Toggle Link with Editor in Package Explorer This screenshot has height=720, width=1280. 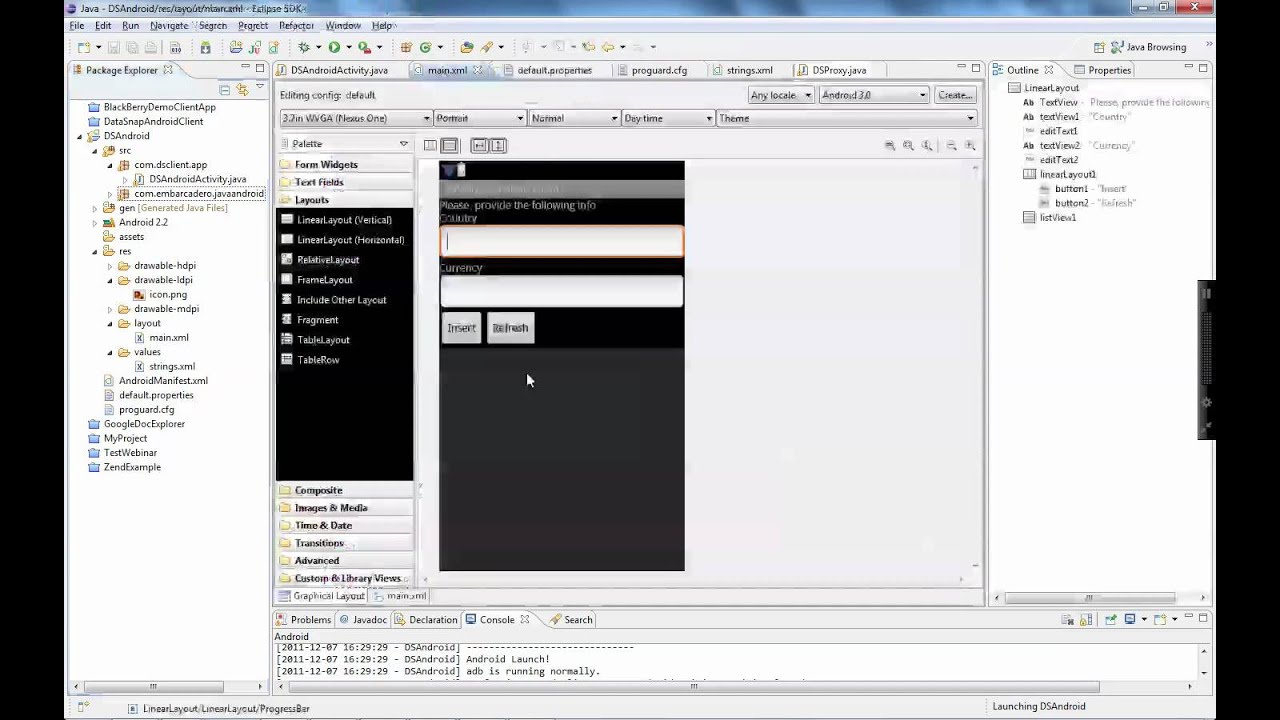click(242, 89)
